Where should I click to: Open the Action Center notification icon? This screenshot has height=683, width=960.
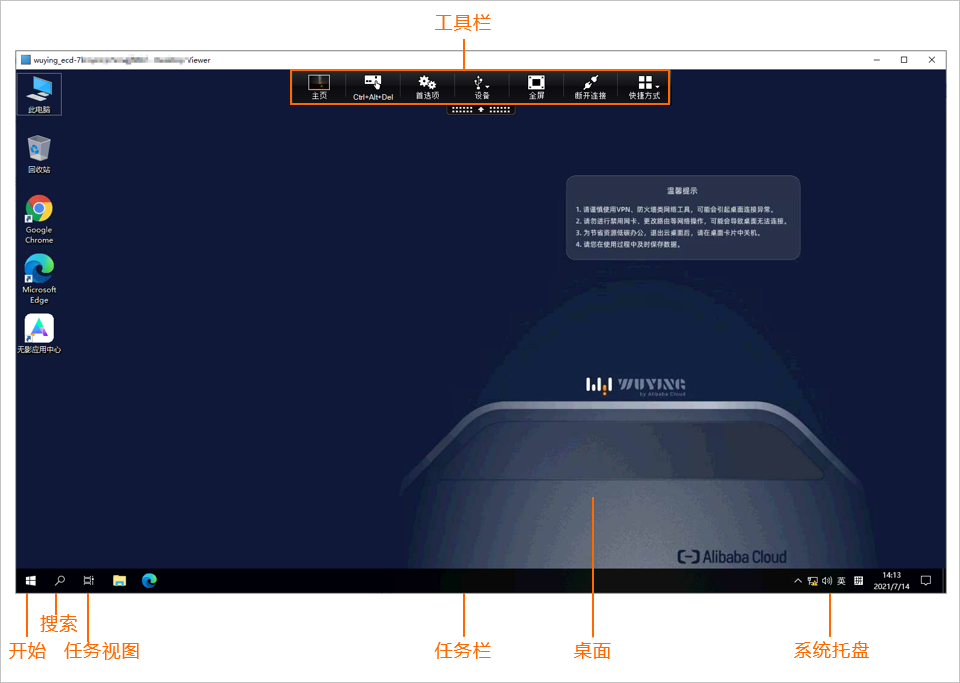tap(926, 580)
